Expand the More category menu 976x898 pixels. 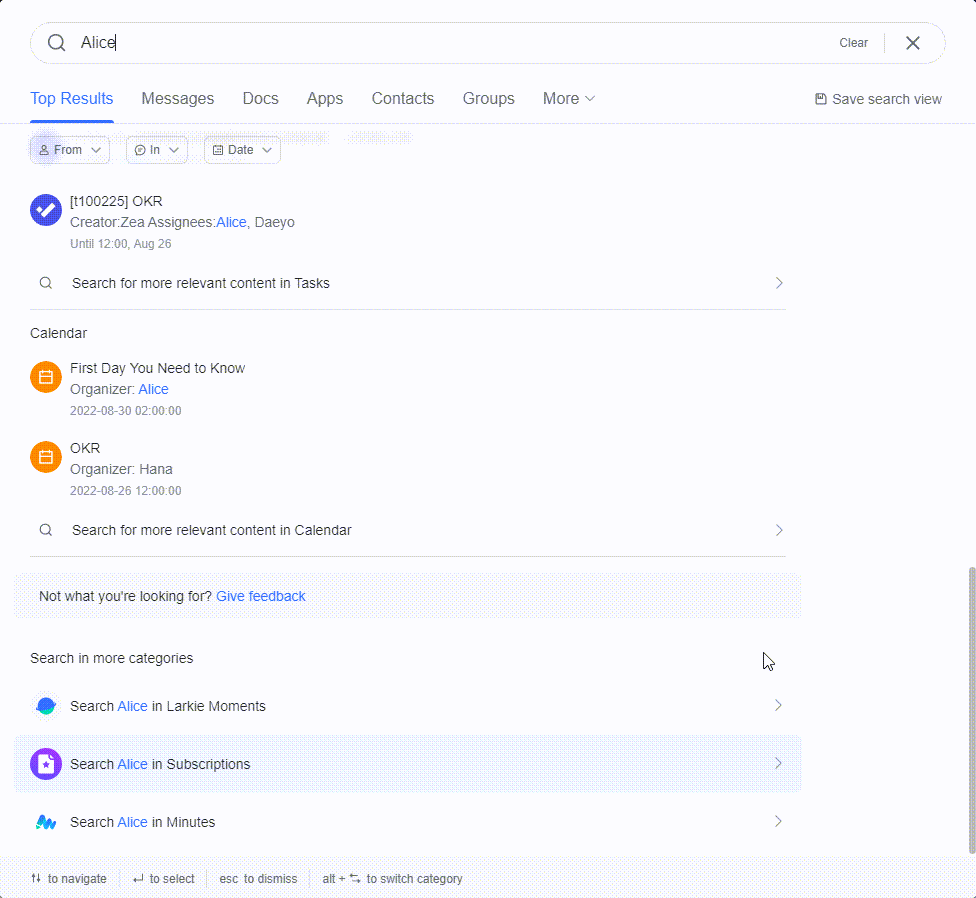(568, 98)
